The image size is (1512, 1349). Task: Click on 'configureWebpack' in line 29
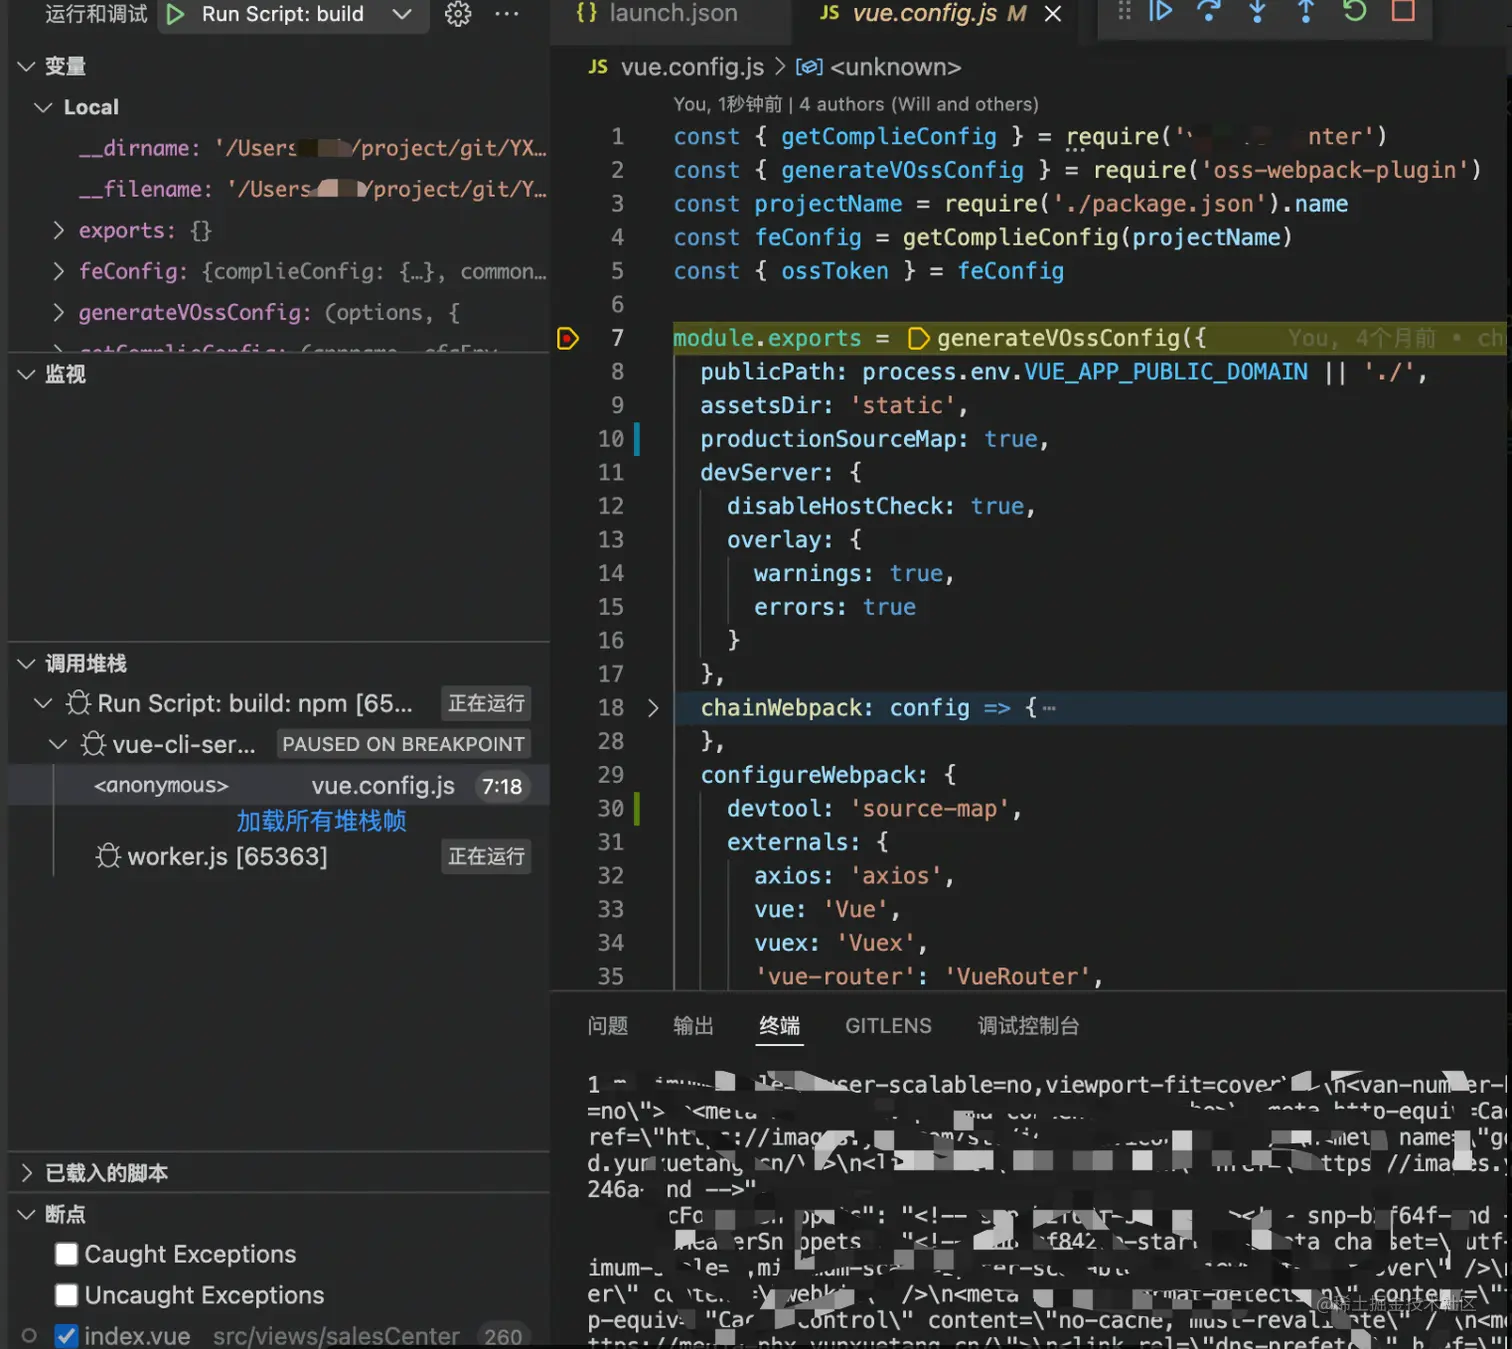coord(808,775)
